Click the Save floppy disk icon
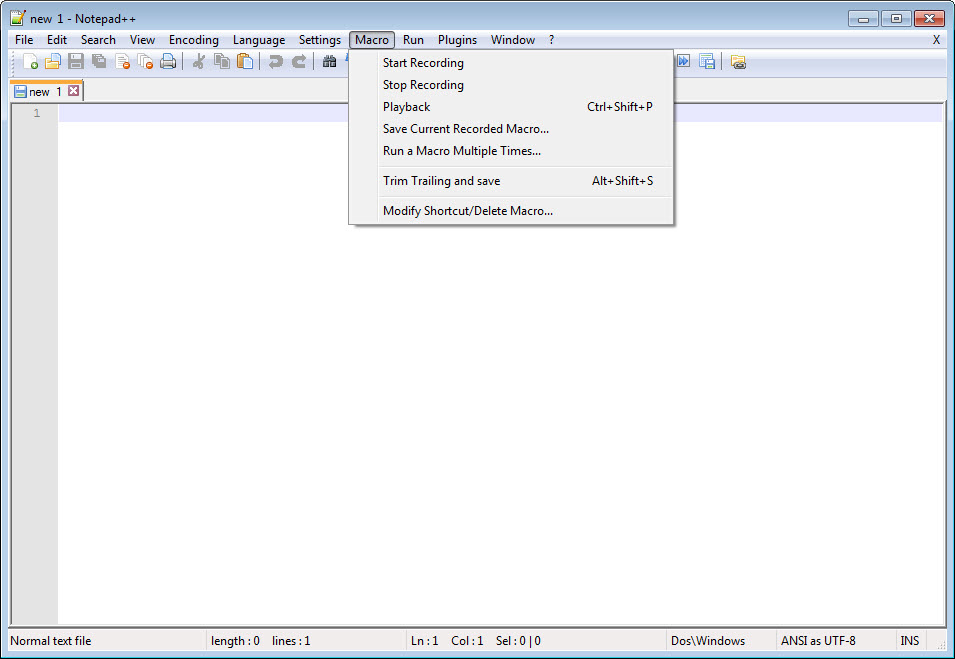The width and height of the screenshot is (955, 659). 76,62
